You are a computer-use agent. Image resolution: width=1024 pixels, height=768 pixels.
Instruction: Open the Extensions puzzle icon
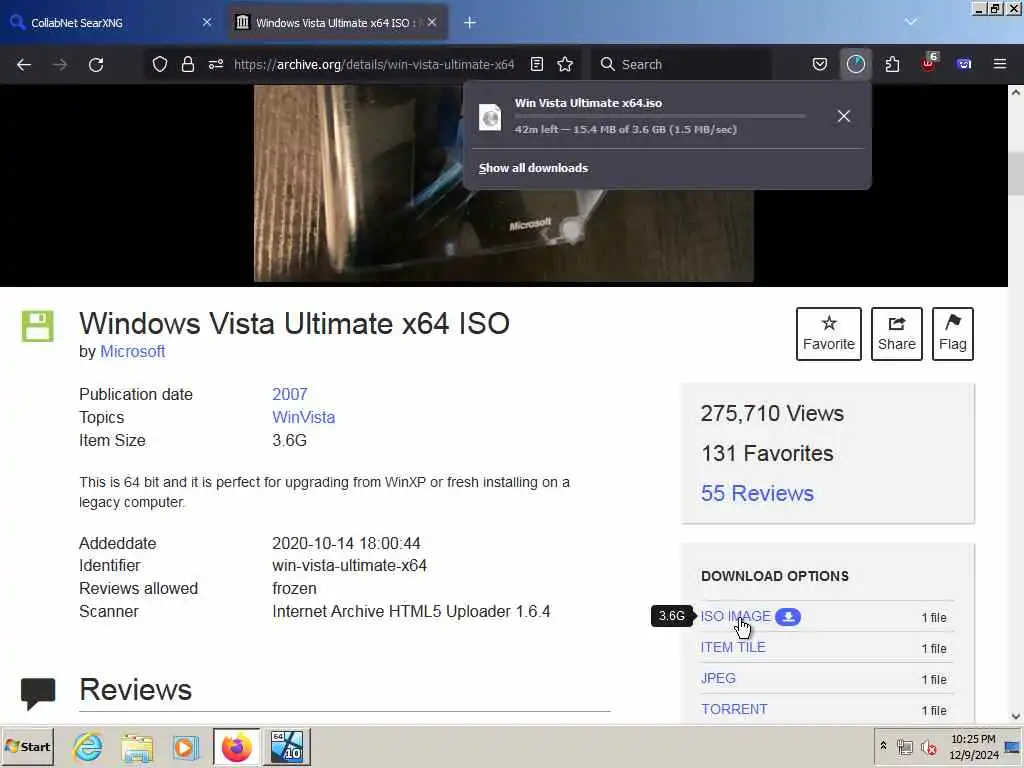pos(892,64)
